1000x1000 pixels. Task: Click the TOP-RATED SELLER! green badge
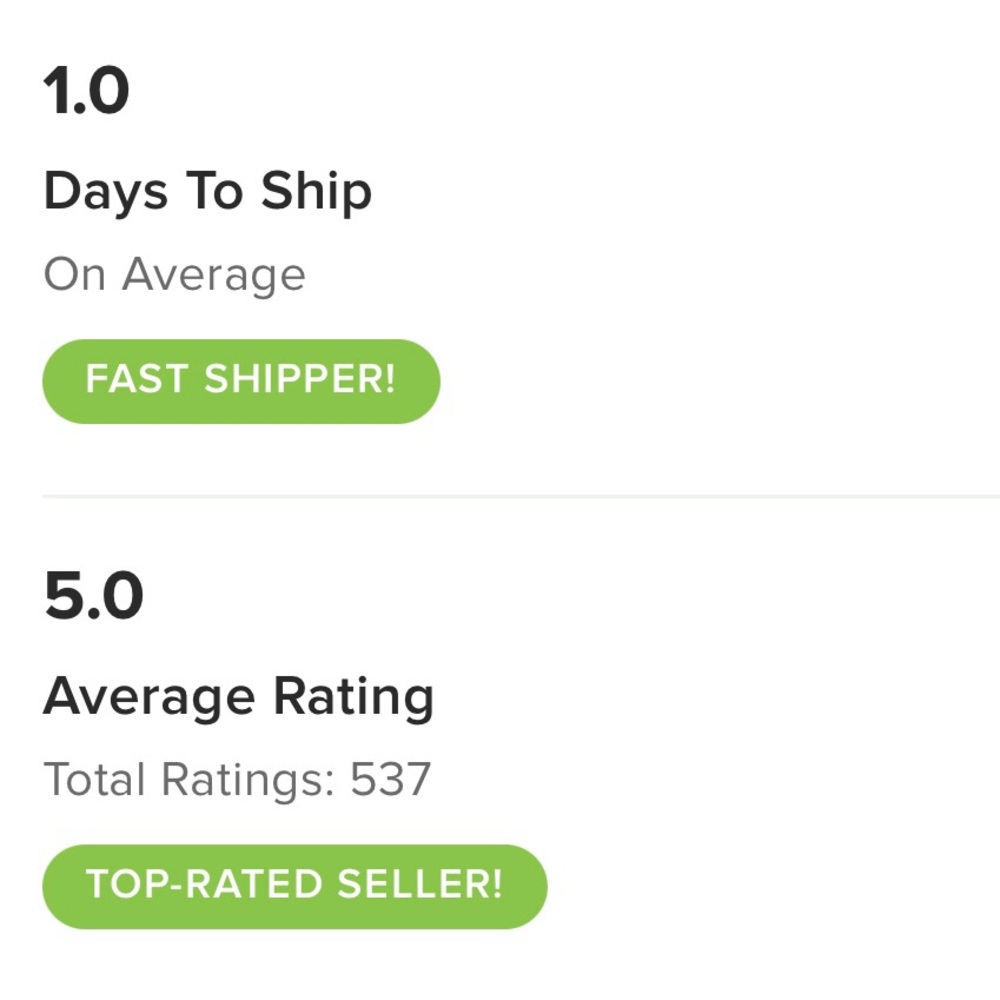pyautogui.click(x=295, y=886)
